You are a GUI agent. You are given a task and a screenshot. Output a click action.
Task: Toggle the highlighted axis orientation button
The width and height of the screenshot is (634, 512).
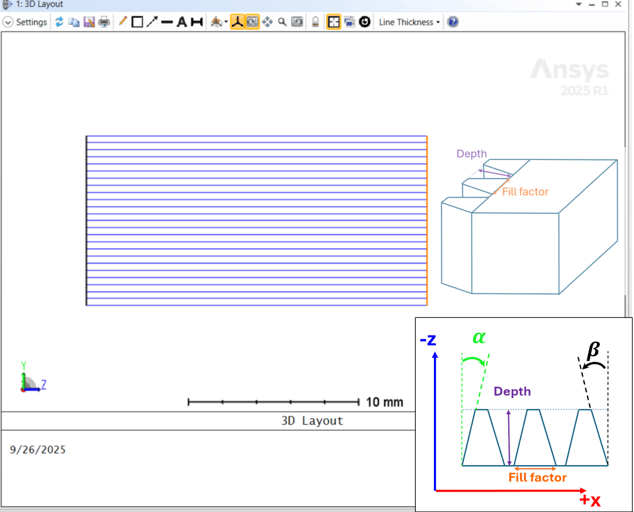pyautogui.click(x=237, y=22)
